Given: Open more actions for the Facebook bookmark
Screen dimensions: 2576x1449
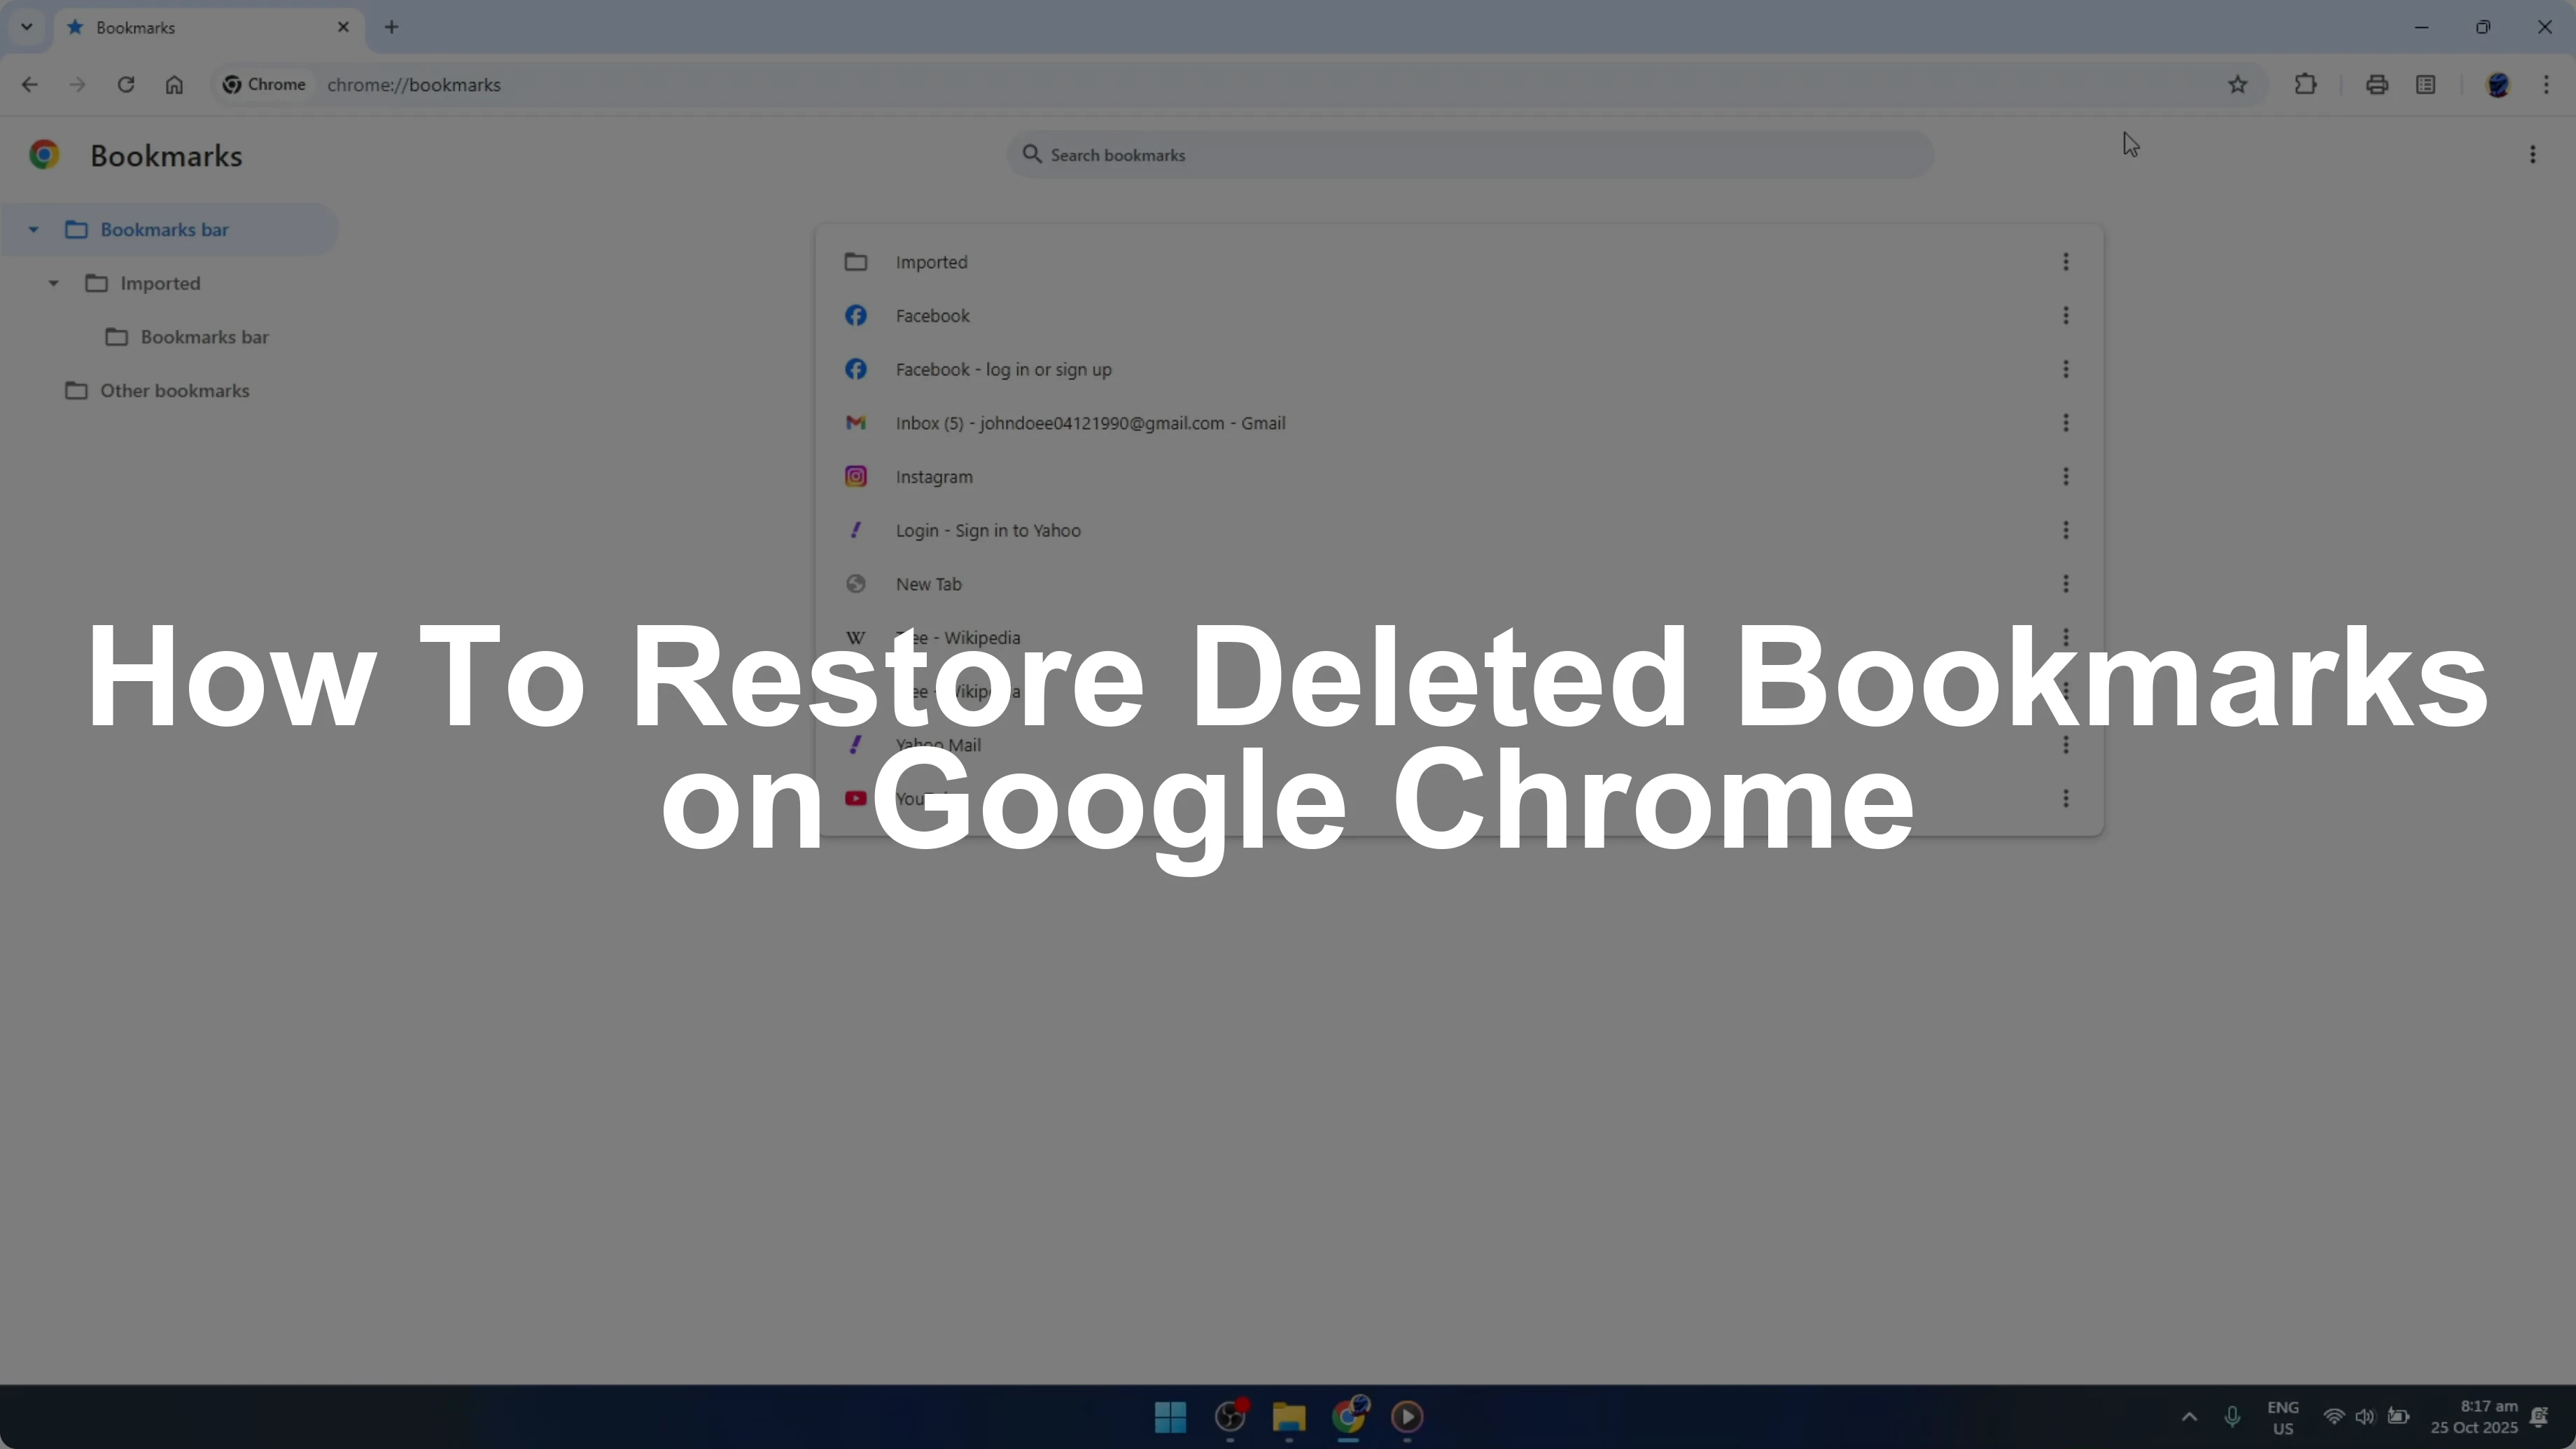Looking at the screenshot, I should coord(2065,316).
